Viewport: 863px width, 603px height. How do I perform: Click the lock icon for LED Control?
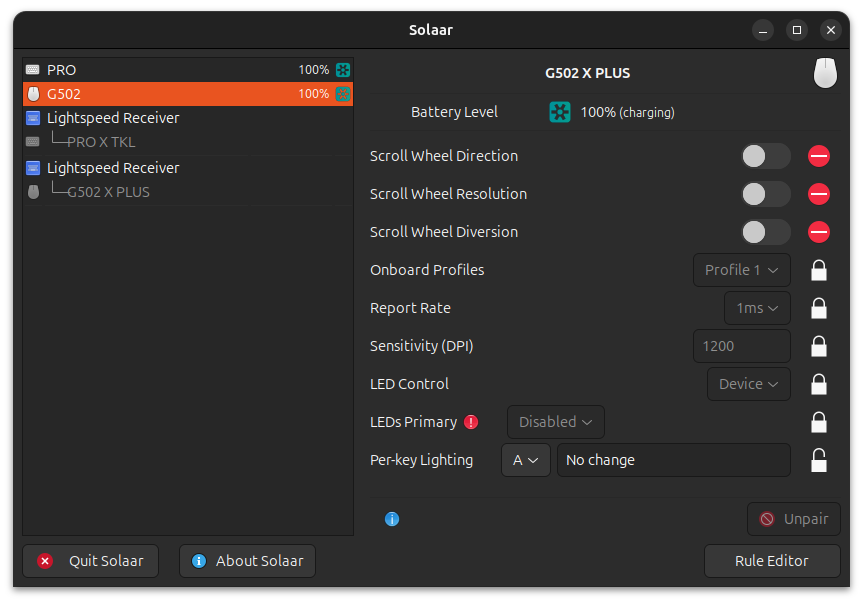(x=819, y=384)
